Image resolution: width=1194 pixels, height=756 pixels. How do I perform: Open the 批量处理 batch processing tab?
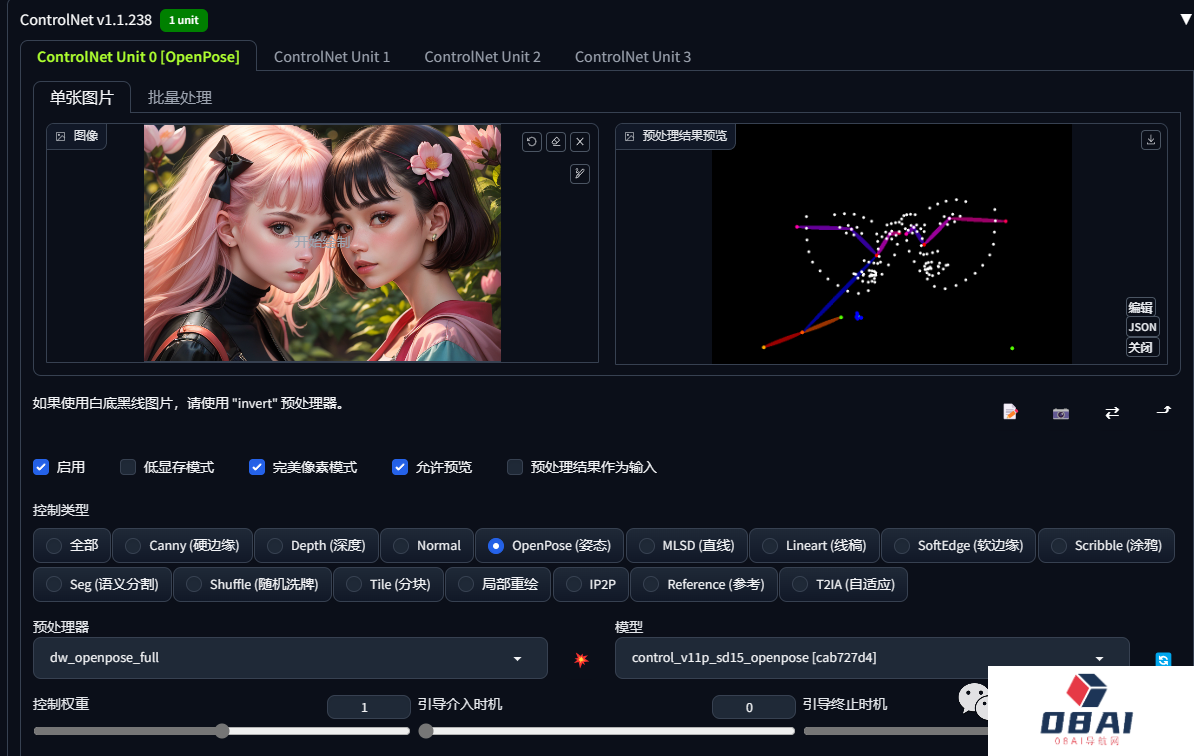pyautogui.click(x=180, y=98)
